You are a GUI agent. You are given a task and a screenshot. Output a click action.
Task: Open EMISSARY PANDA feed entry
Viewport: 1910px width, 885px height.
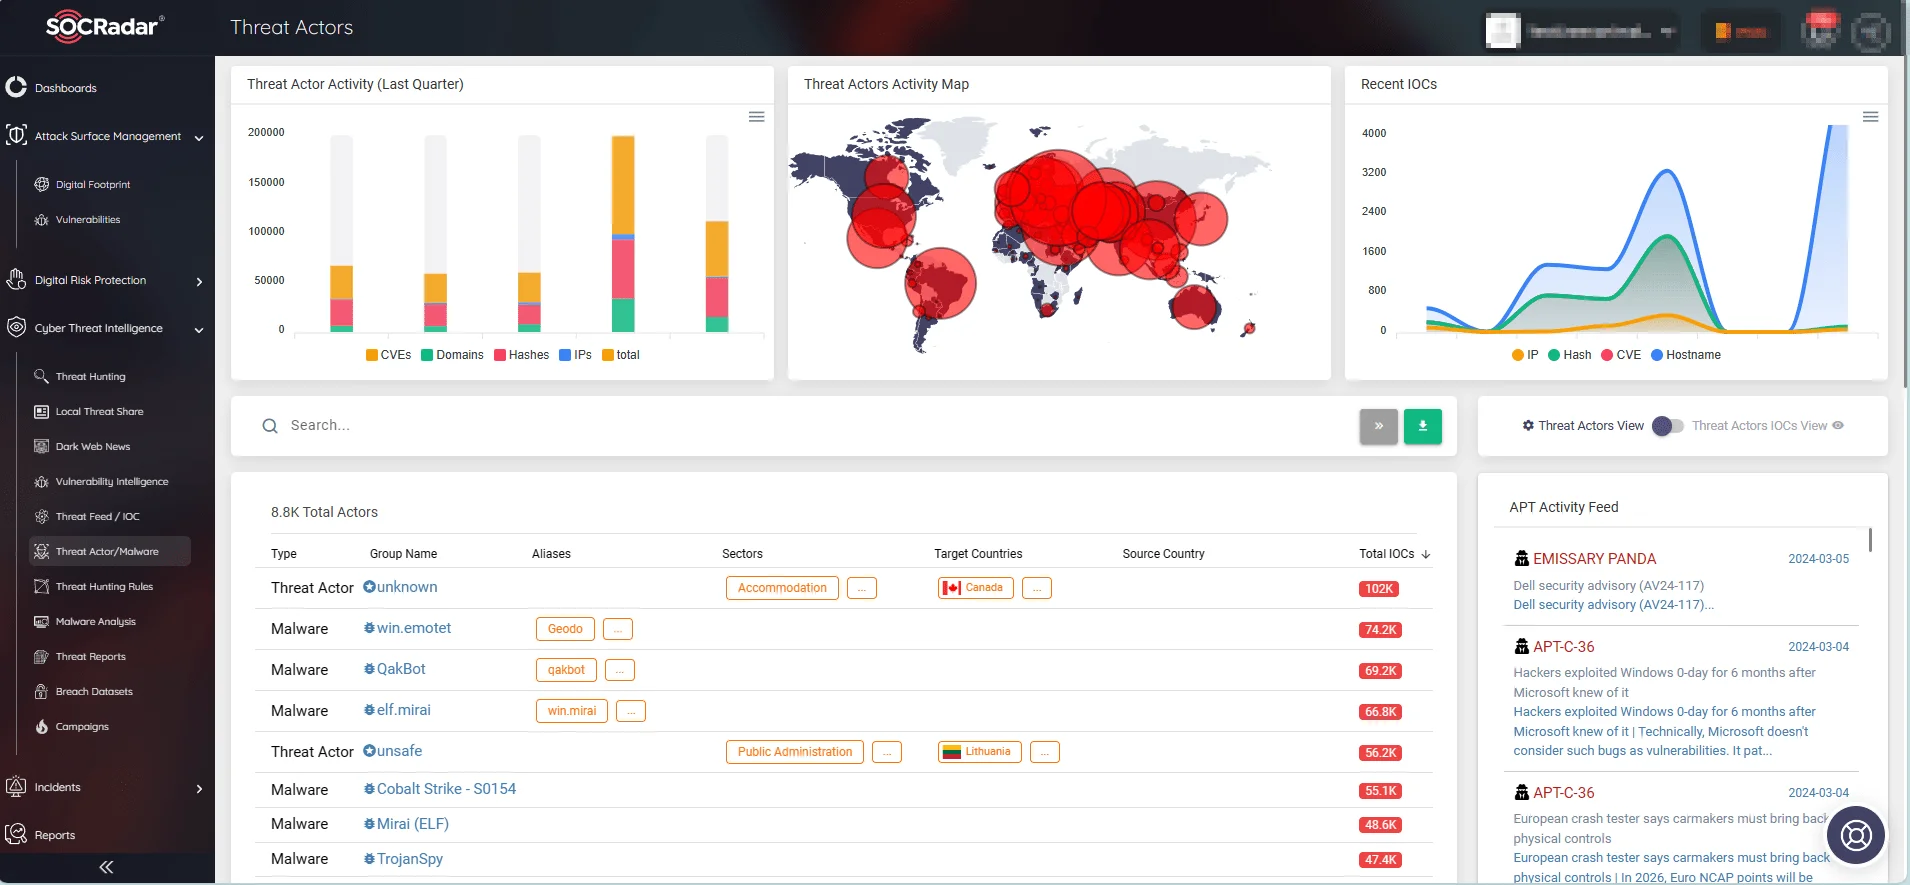coord(1594,559)
